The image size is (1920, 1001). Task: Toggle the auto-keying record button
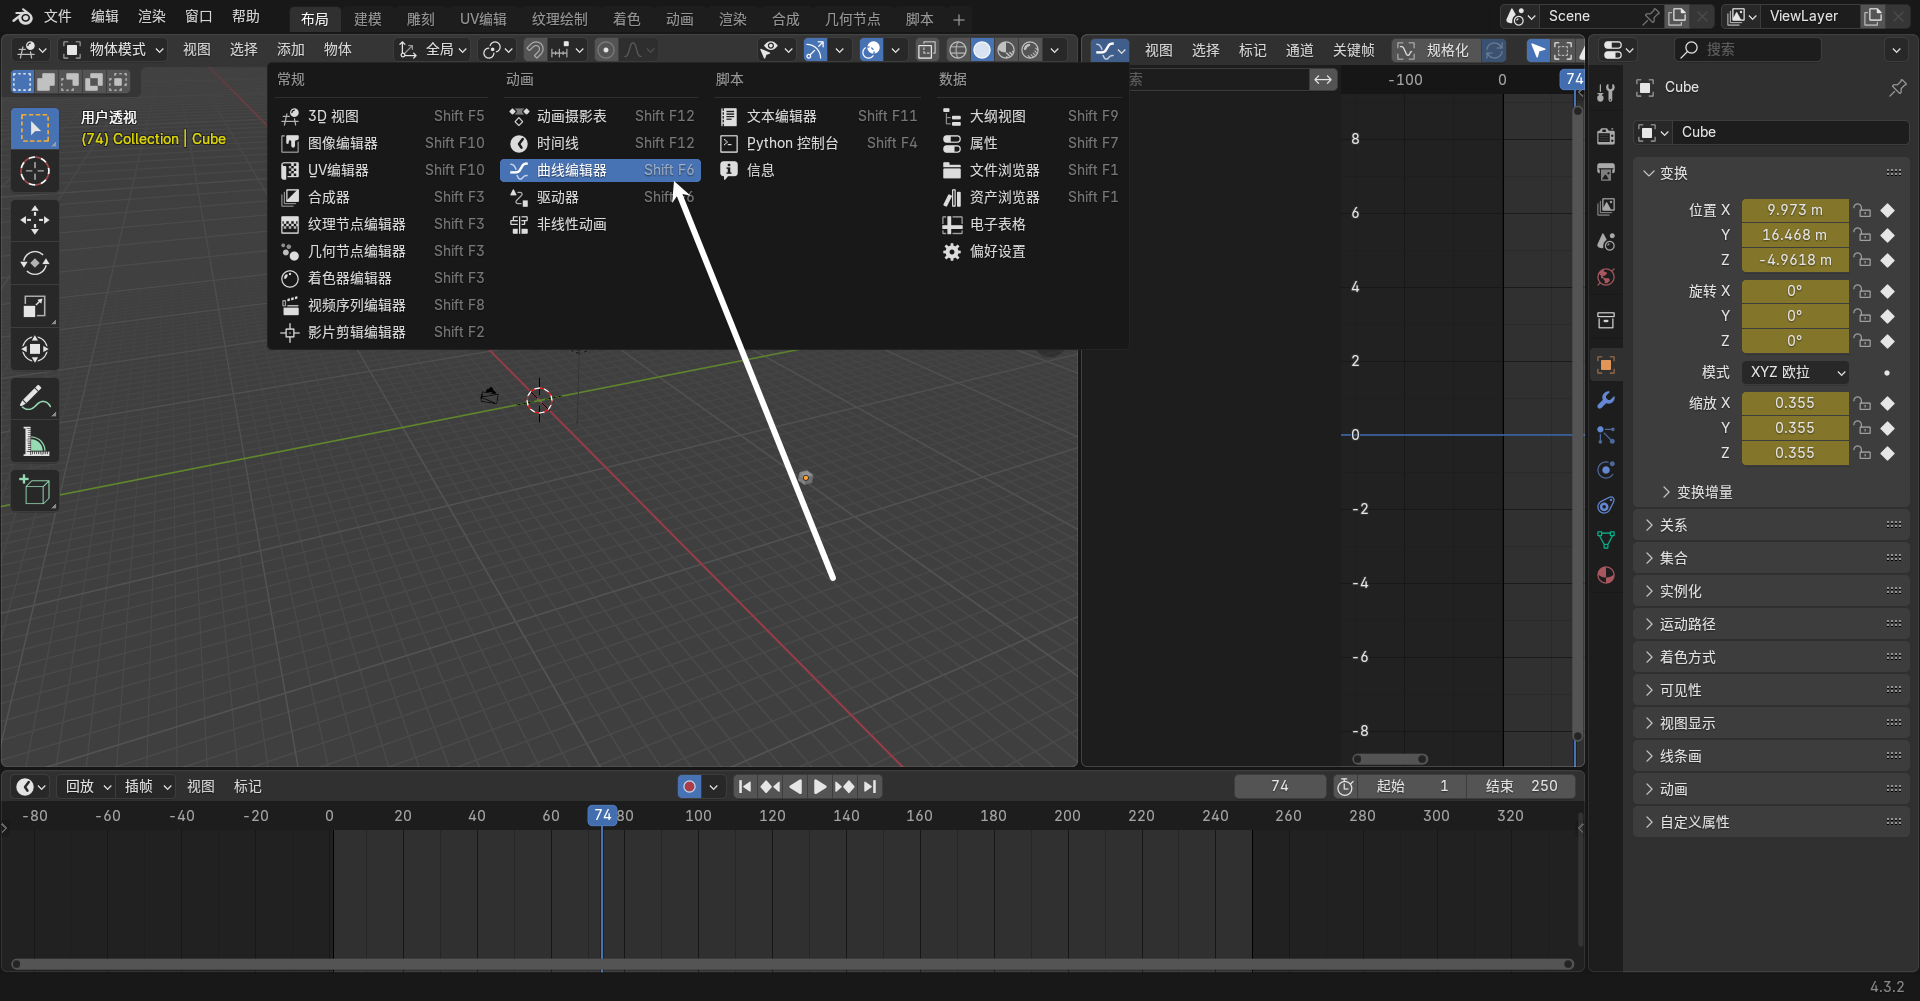pyautogui.click(x=689, y=787)
